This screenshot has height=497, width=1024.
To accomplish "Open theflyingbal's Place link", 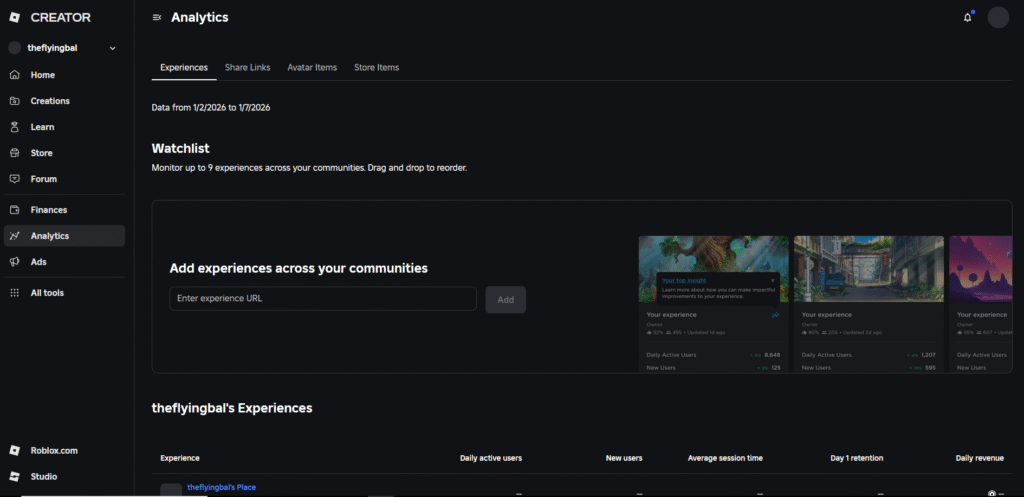I will 221,487.
